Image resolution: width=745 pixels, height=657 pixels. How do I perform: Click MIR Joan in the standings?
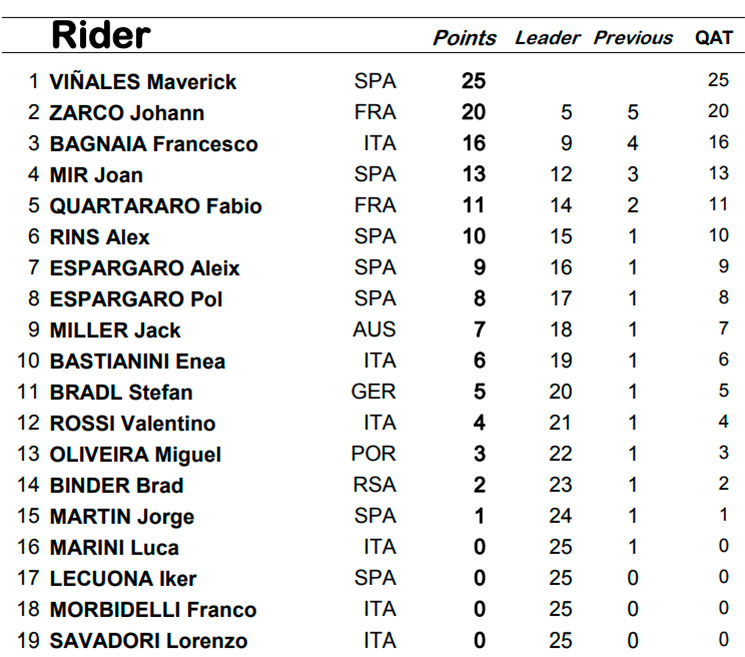[96, 175]
